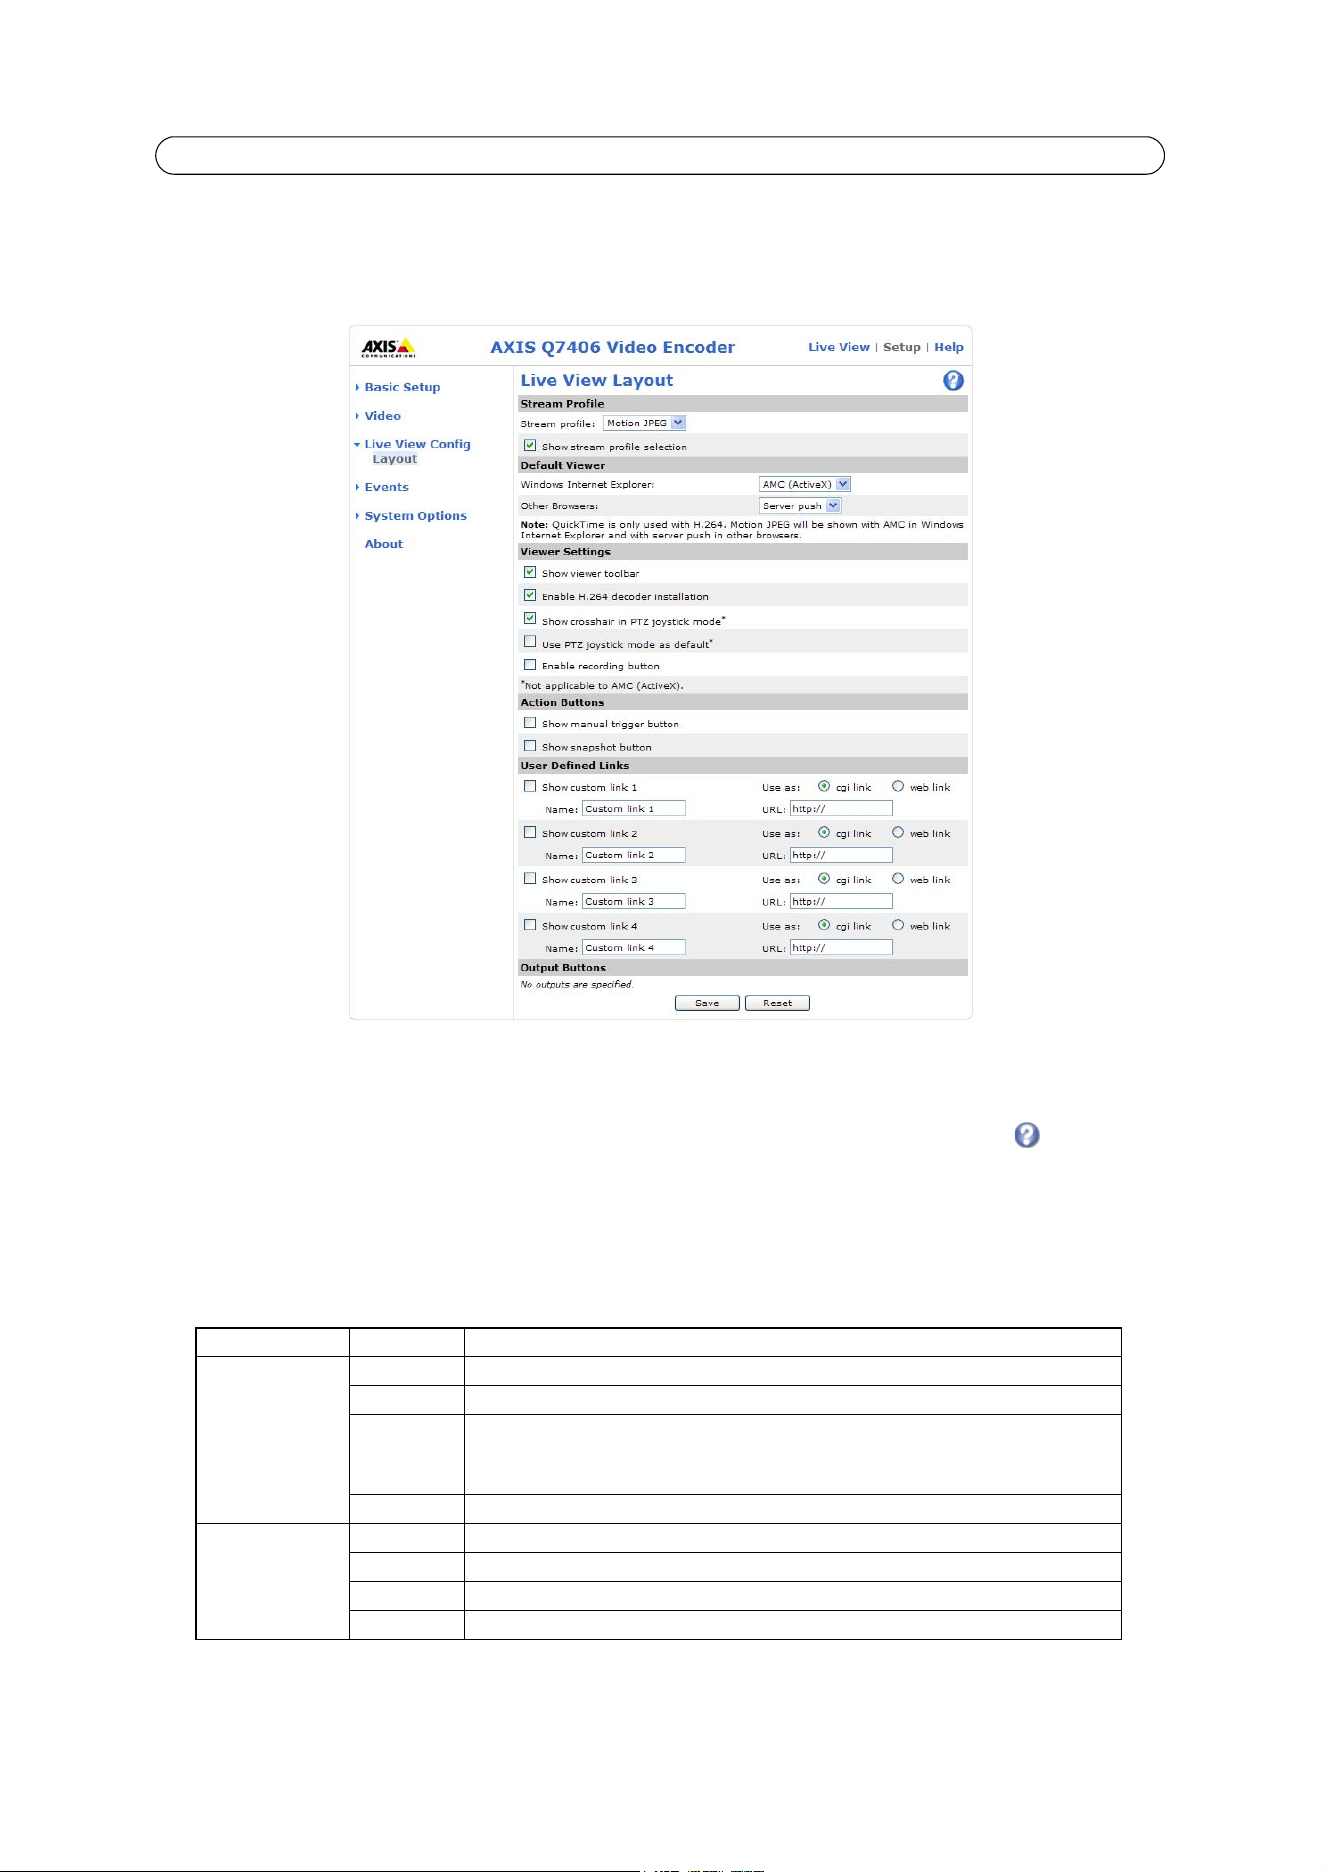This screenshot has width=1323, height=1872.
Task: Open Other Browsers Server push dropdown
Action: 800,506
